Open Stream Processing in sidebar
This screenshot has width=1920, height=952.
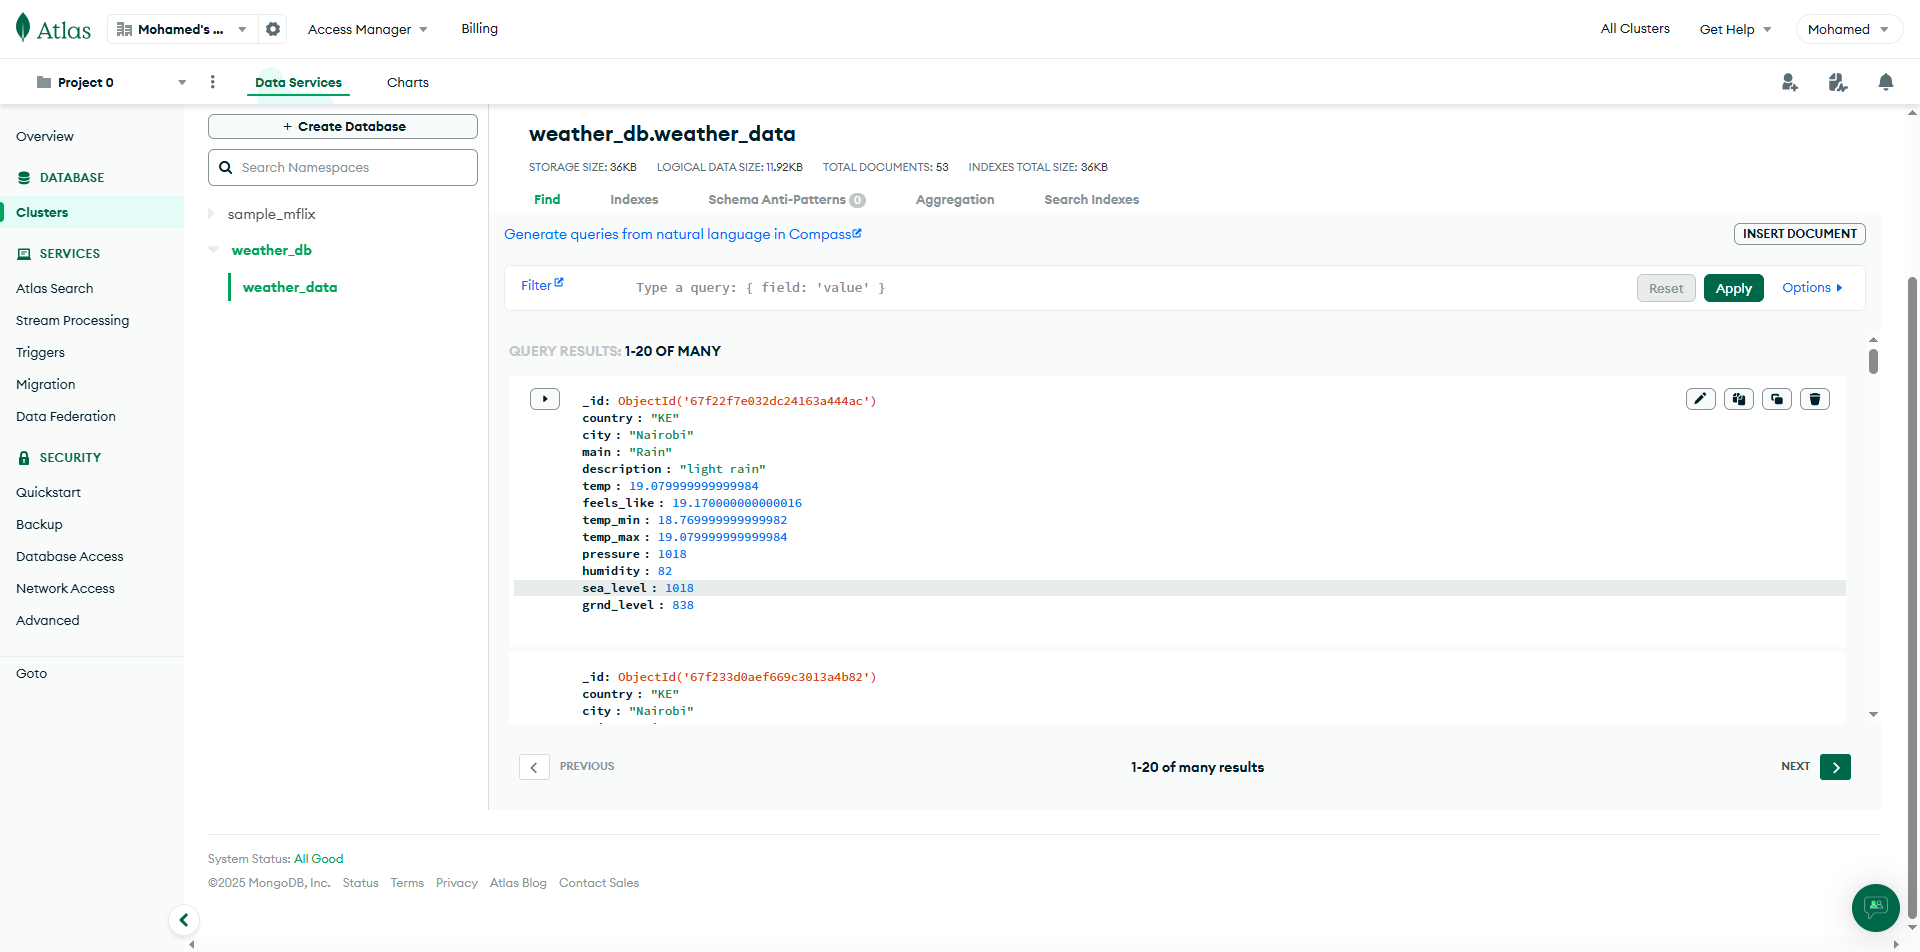[73, 320]
